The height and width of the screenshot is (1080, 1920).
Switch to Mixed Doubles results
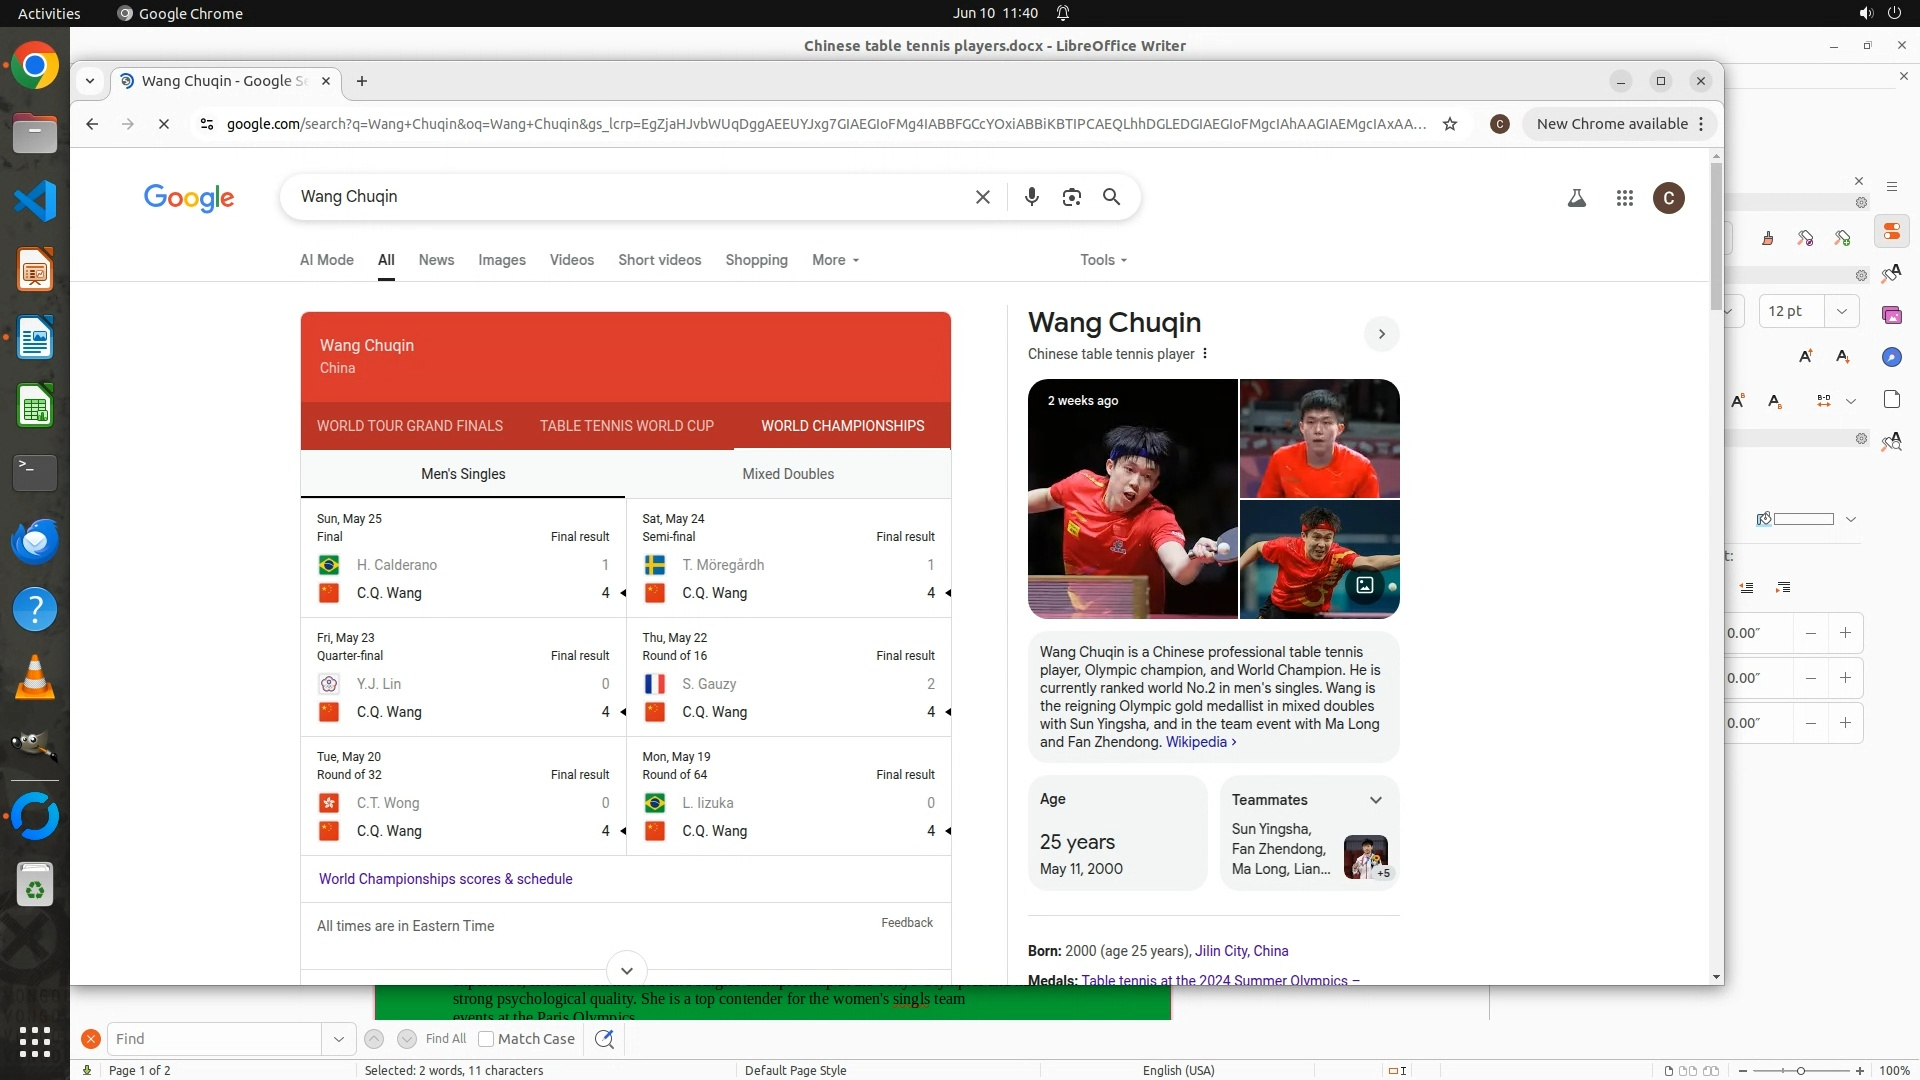point(787,474)
